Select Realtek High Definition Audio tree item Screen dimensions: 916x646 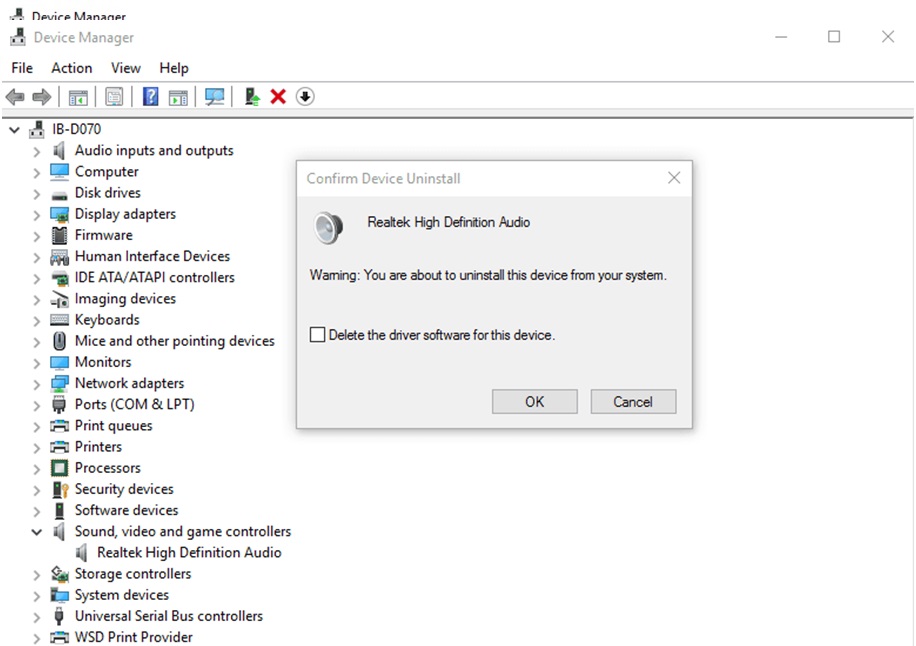click(189, 553)
